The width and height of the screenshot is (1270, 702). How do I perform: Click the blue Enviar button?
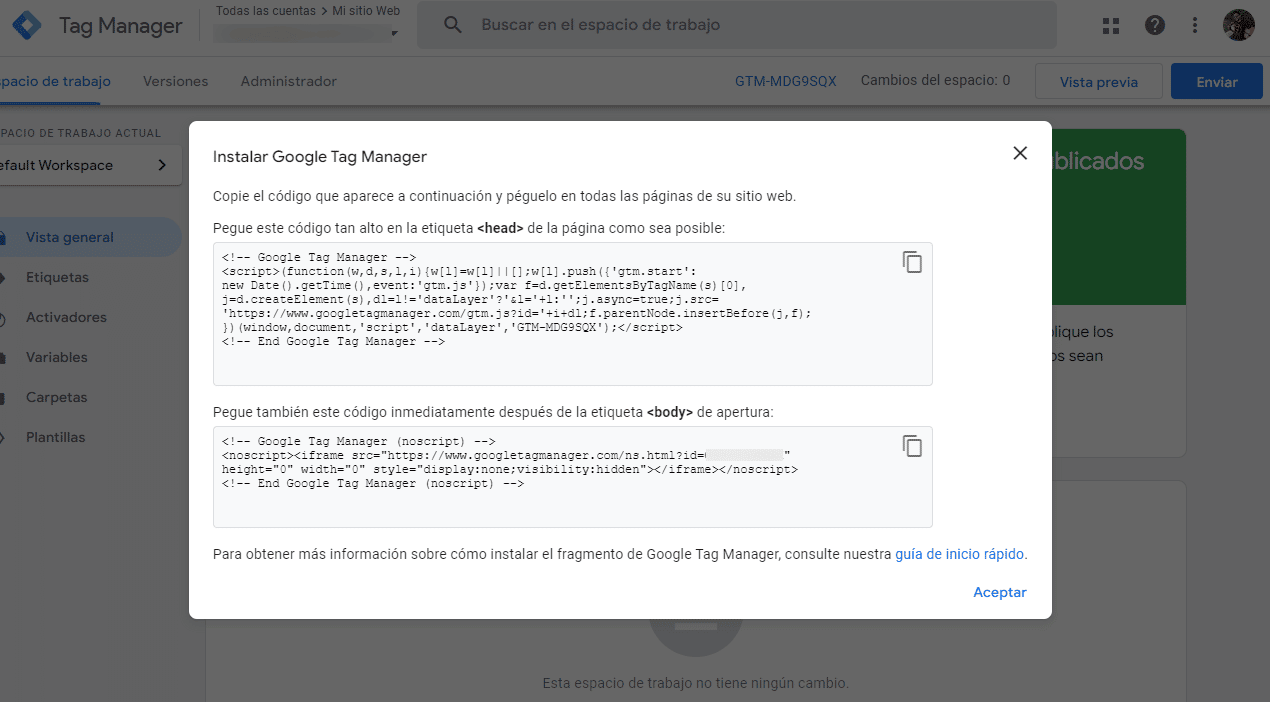point(1217,82)
